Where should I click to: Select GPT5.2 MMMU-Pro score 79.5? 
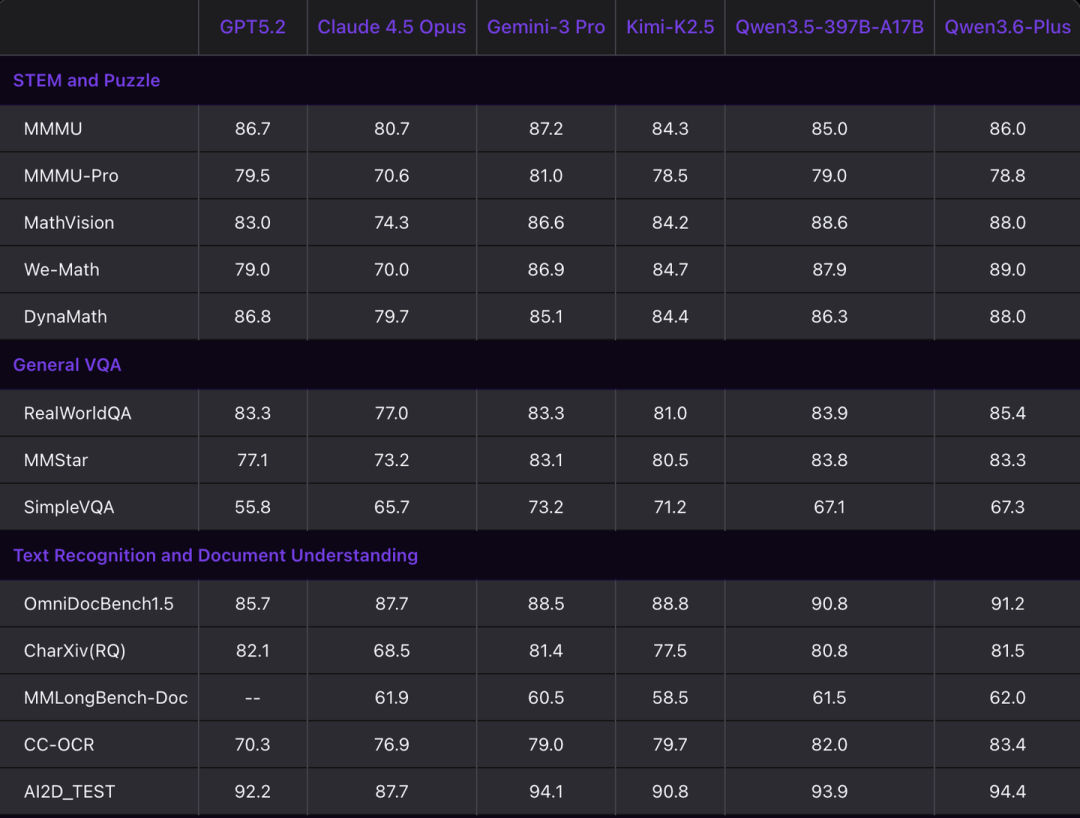coord(252,176)
